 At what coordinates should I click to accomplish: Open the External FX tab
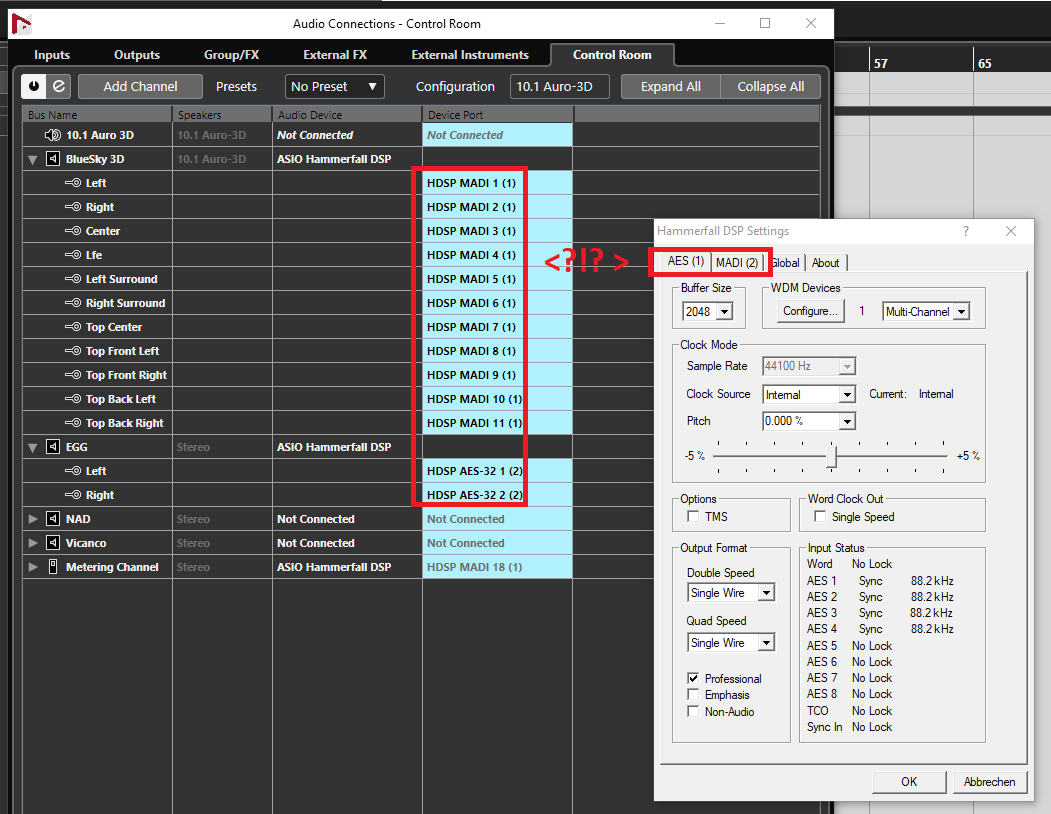pos(334,55)
